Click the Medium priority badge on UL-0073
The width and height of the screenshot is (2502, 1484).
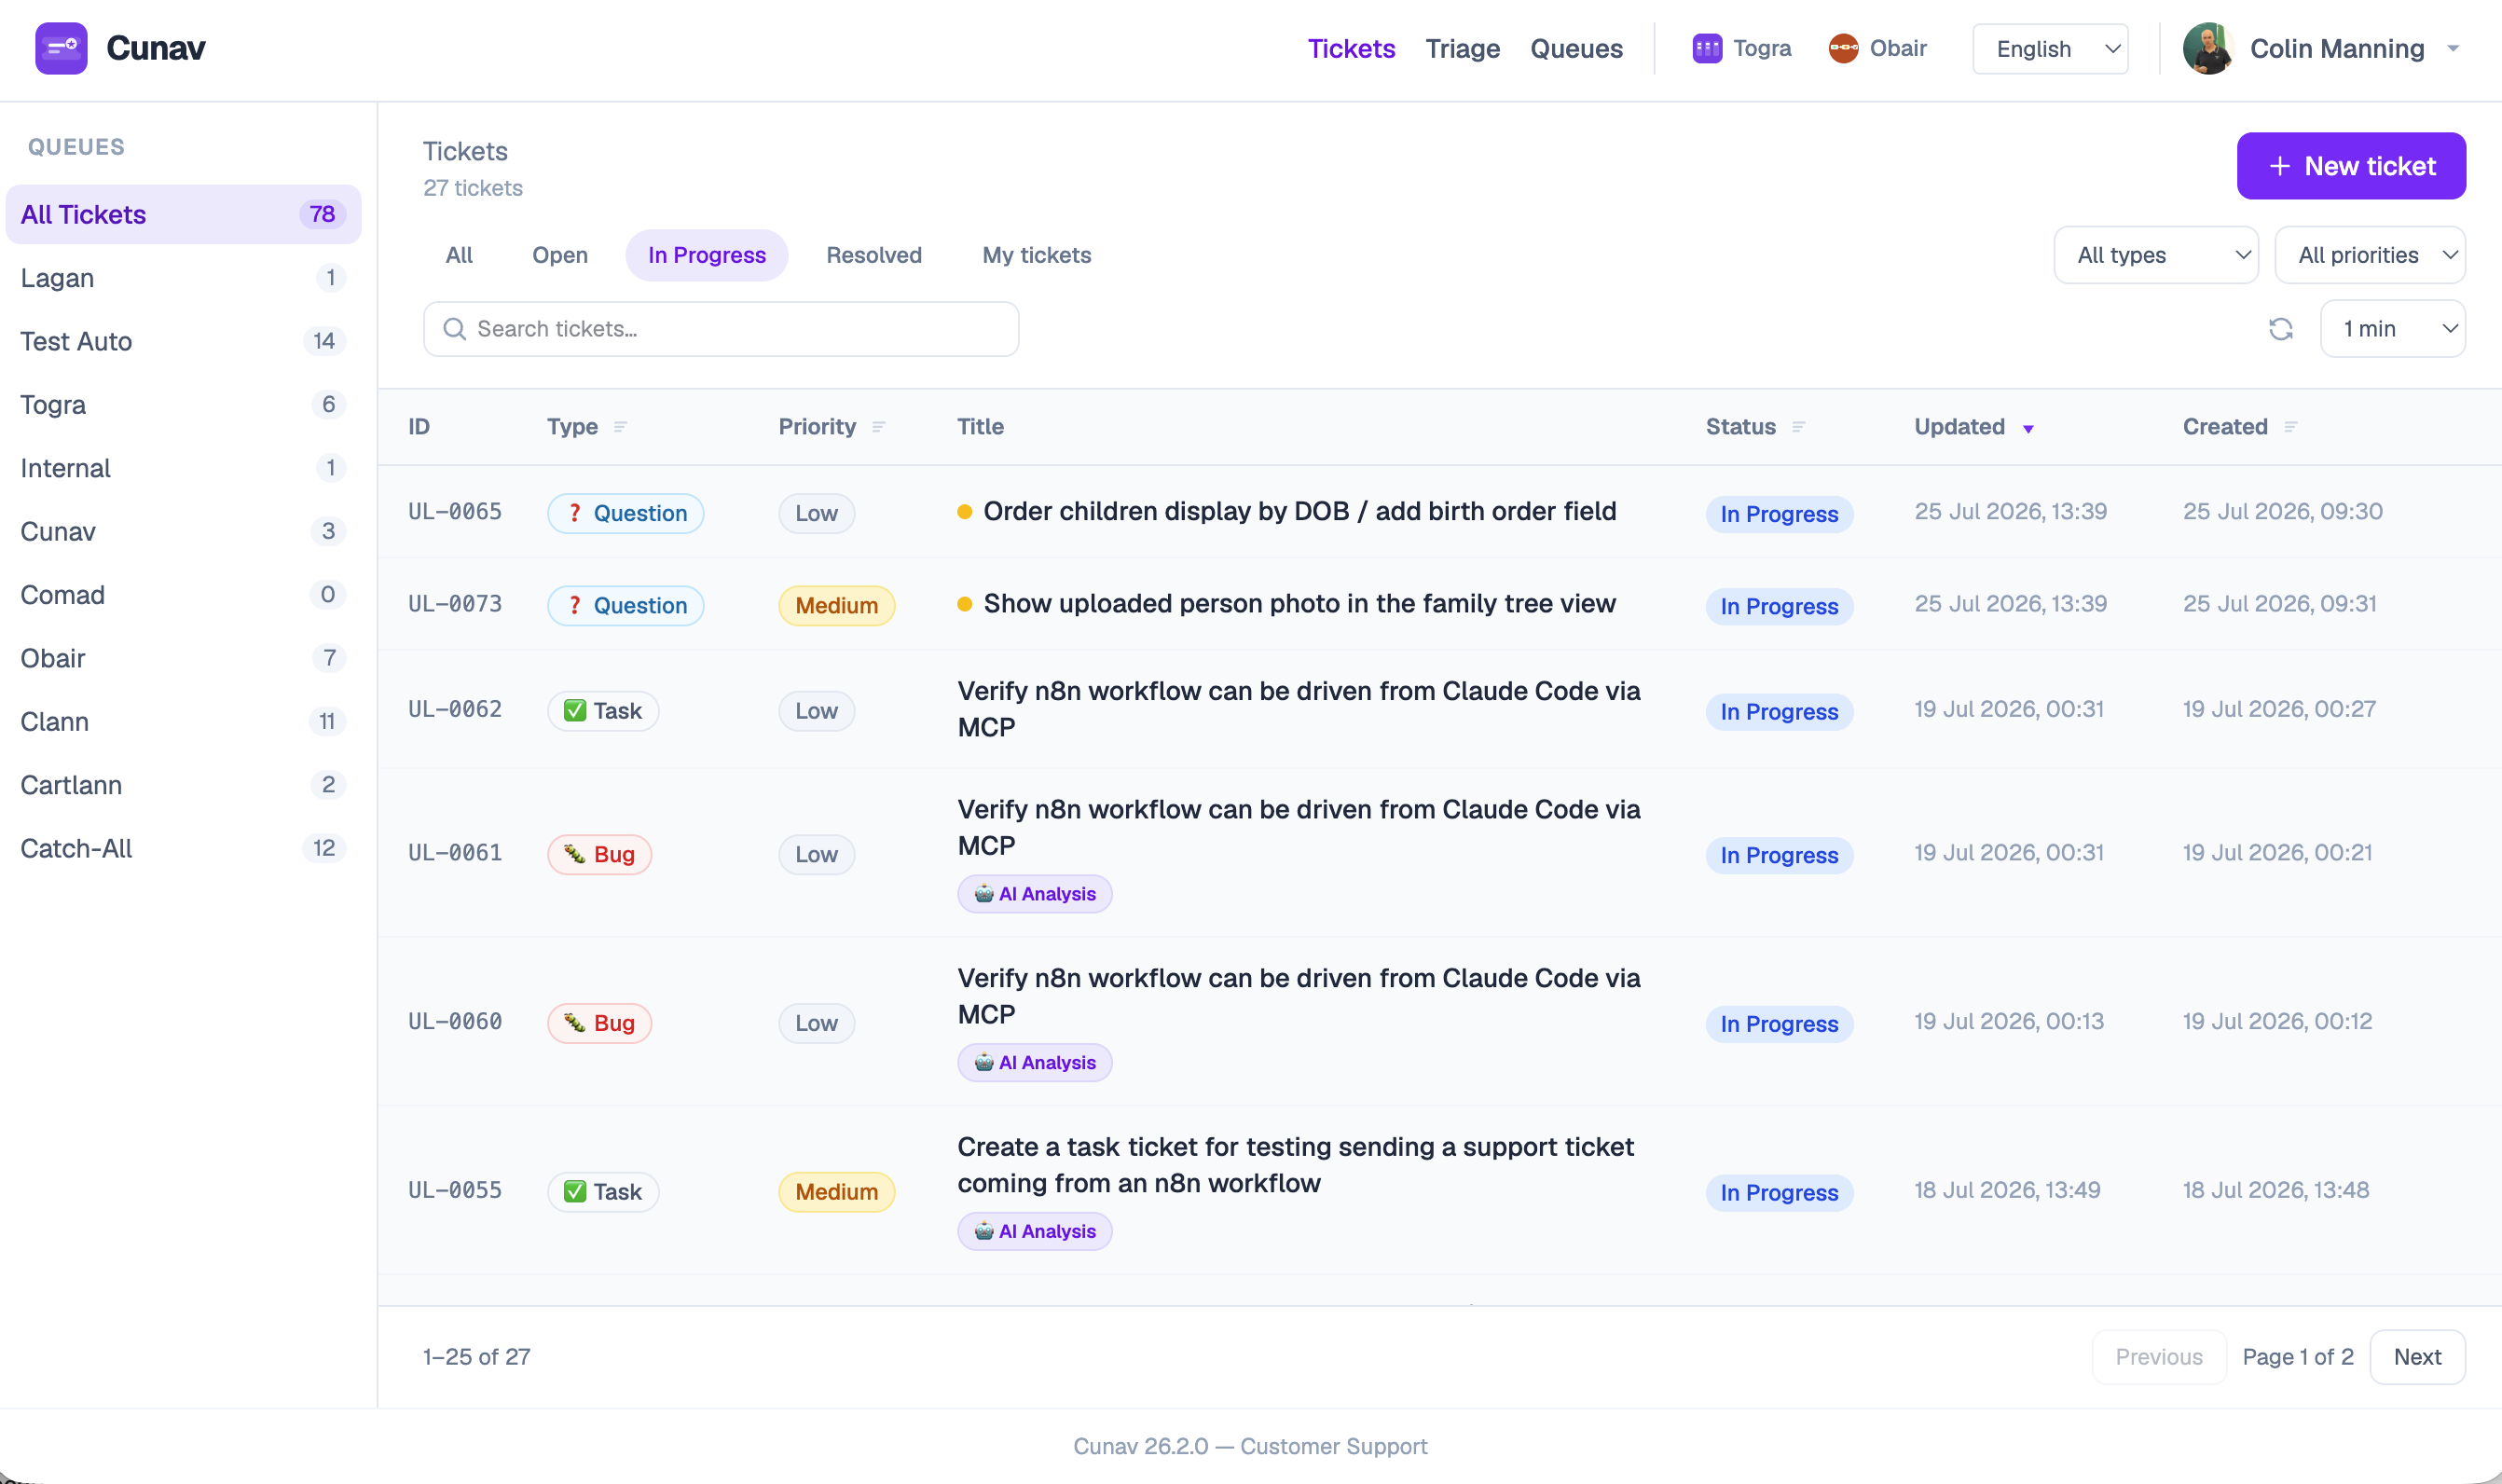click(x=836, y=605)
